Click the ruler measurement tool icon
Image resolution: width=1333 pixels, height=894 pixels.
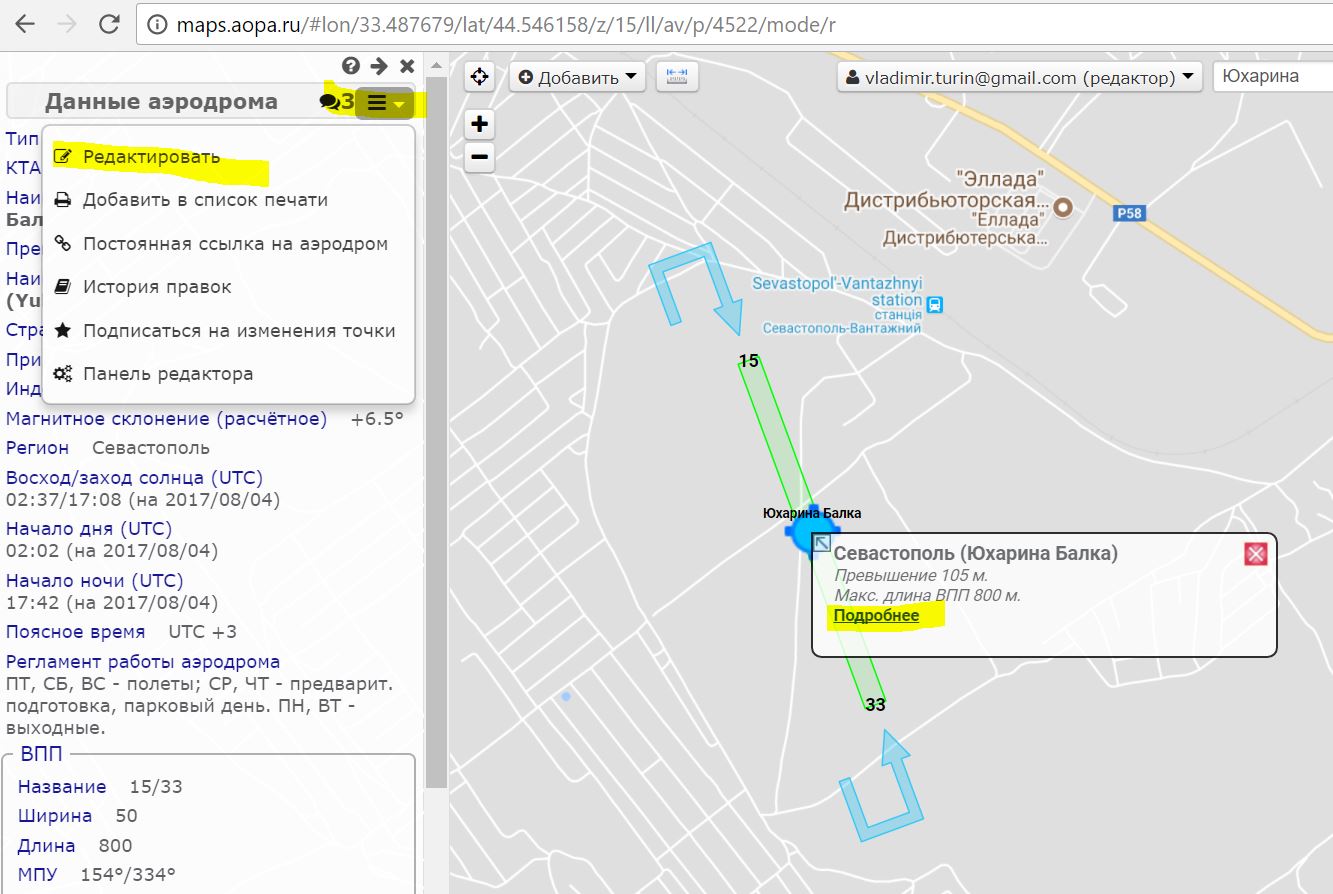(x=677, y=76)
